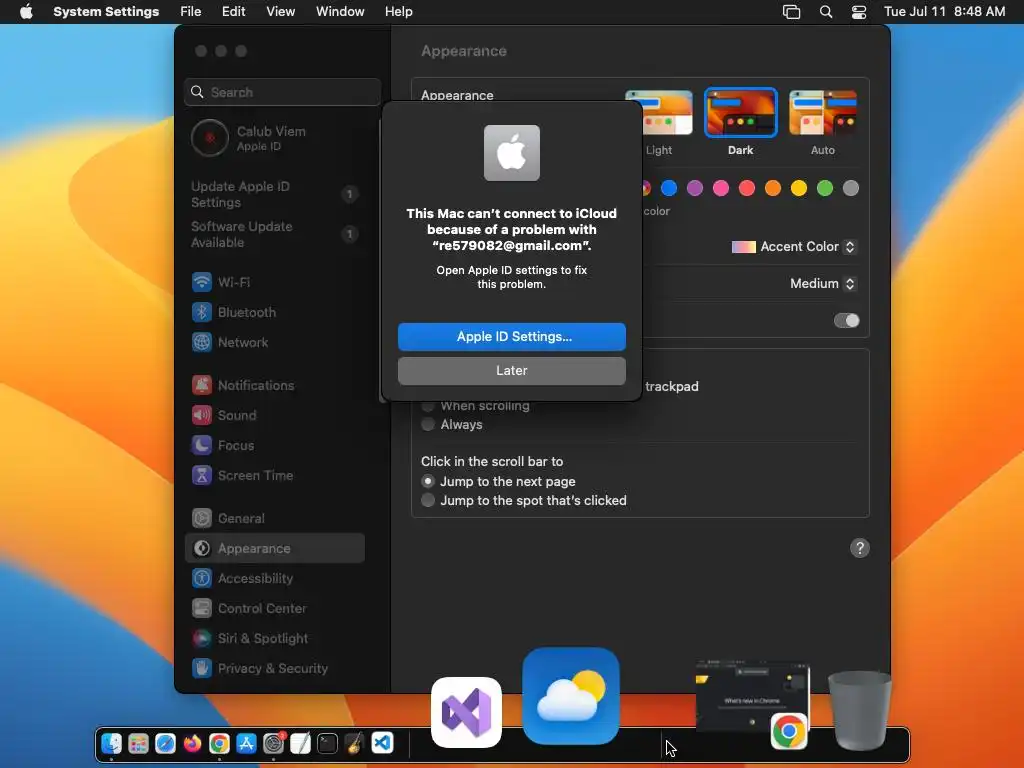Pick the green accent color
The width and height of the screenshot is (1024, 768).
coord(825,188)
